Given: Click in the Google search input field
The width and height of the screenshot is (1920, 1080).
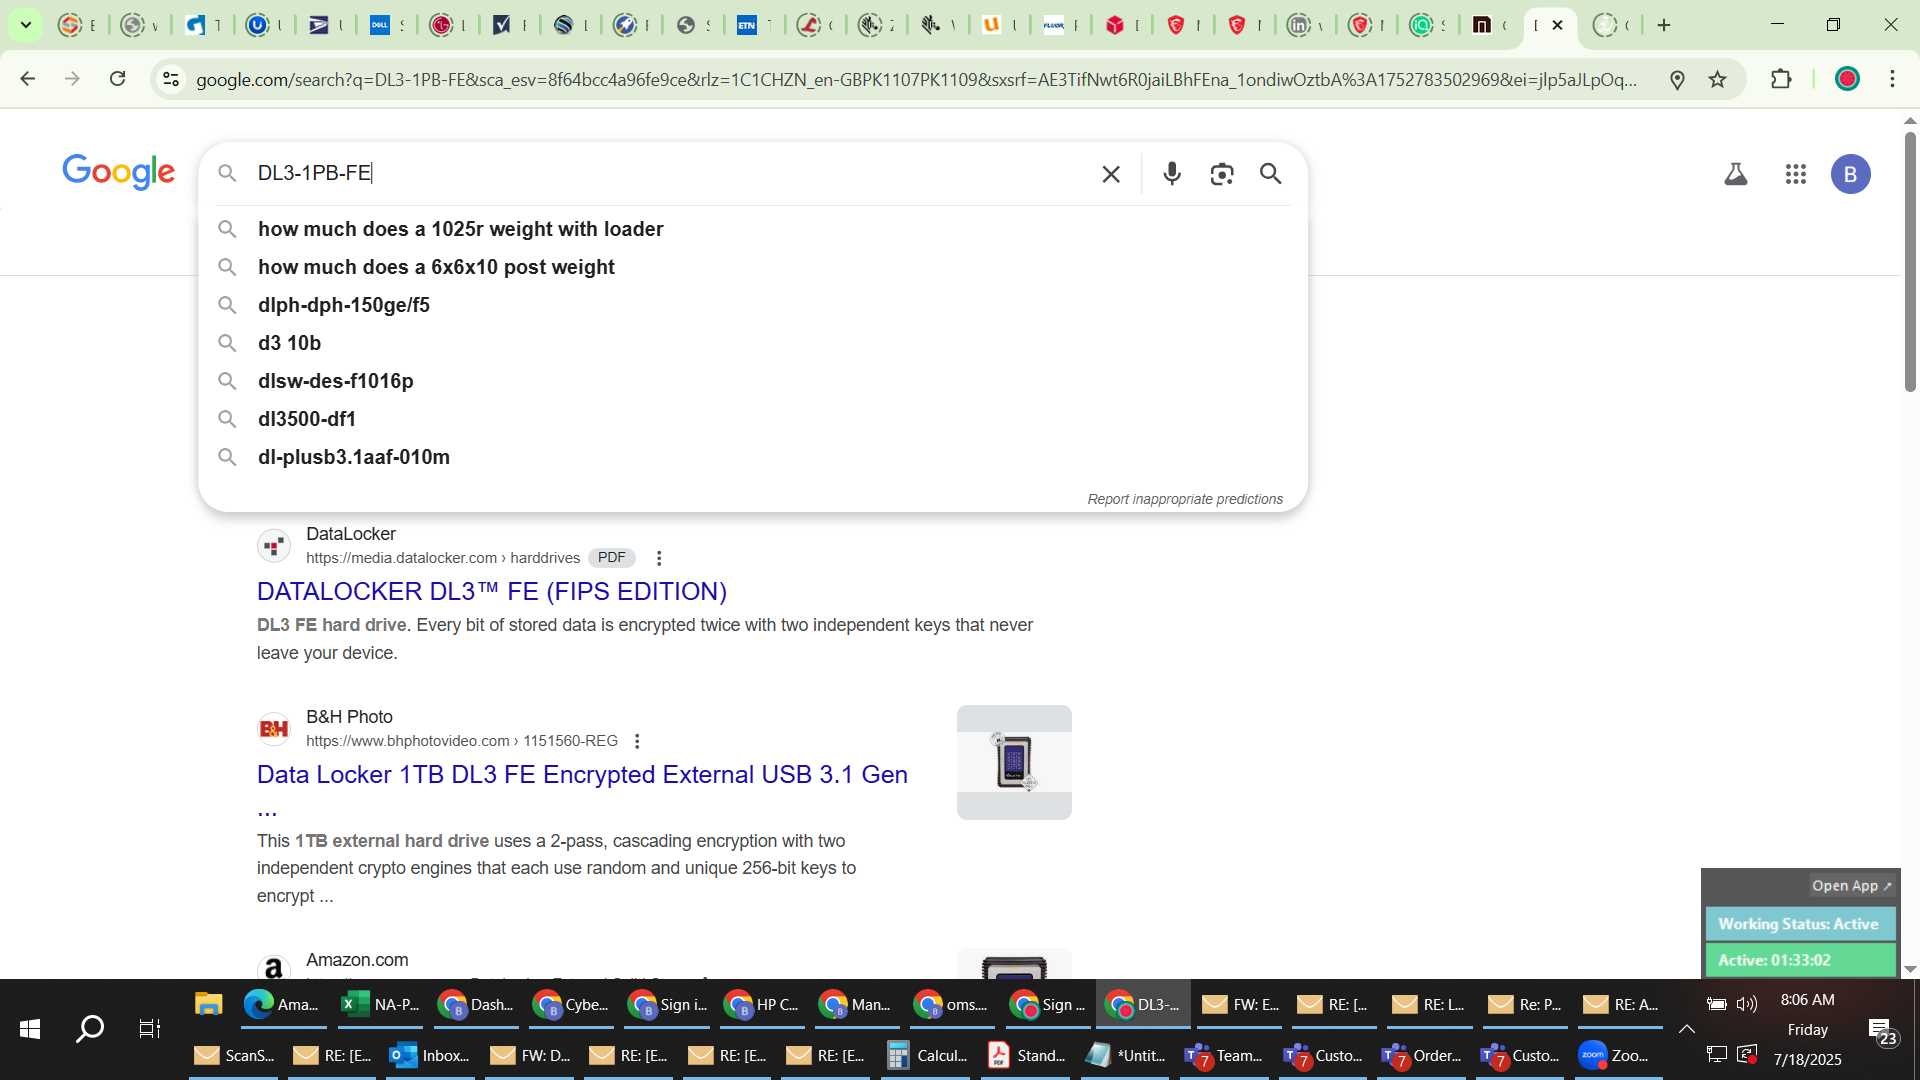Looking at the screenshot, I should 670,173.
